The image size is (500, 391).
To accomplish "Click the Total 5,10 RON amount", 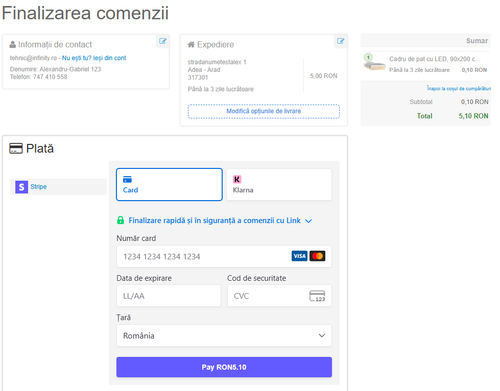I will 473,116.
